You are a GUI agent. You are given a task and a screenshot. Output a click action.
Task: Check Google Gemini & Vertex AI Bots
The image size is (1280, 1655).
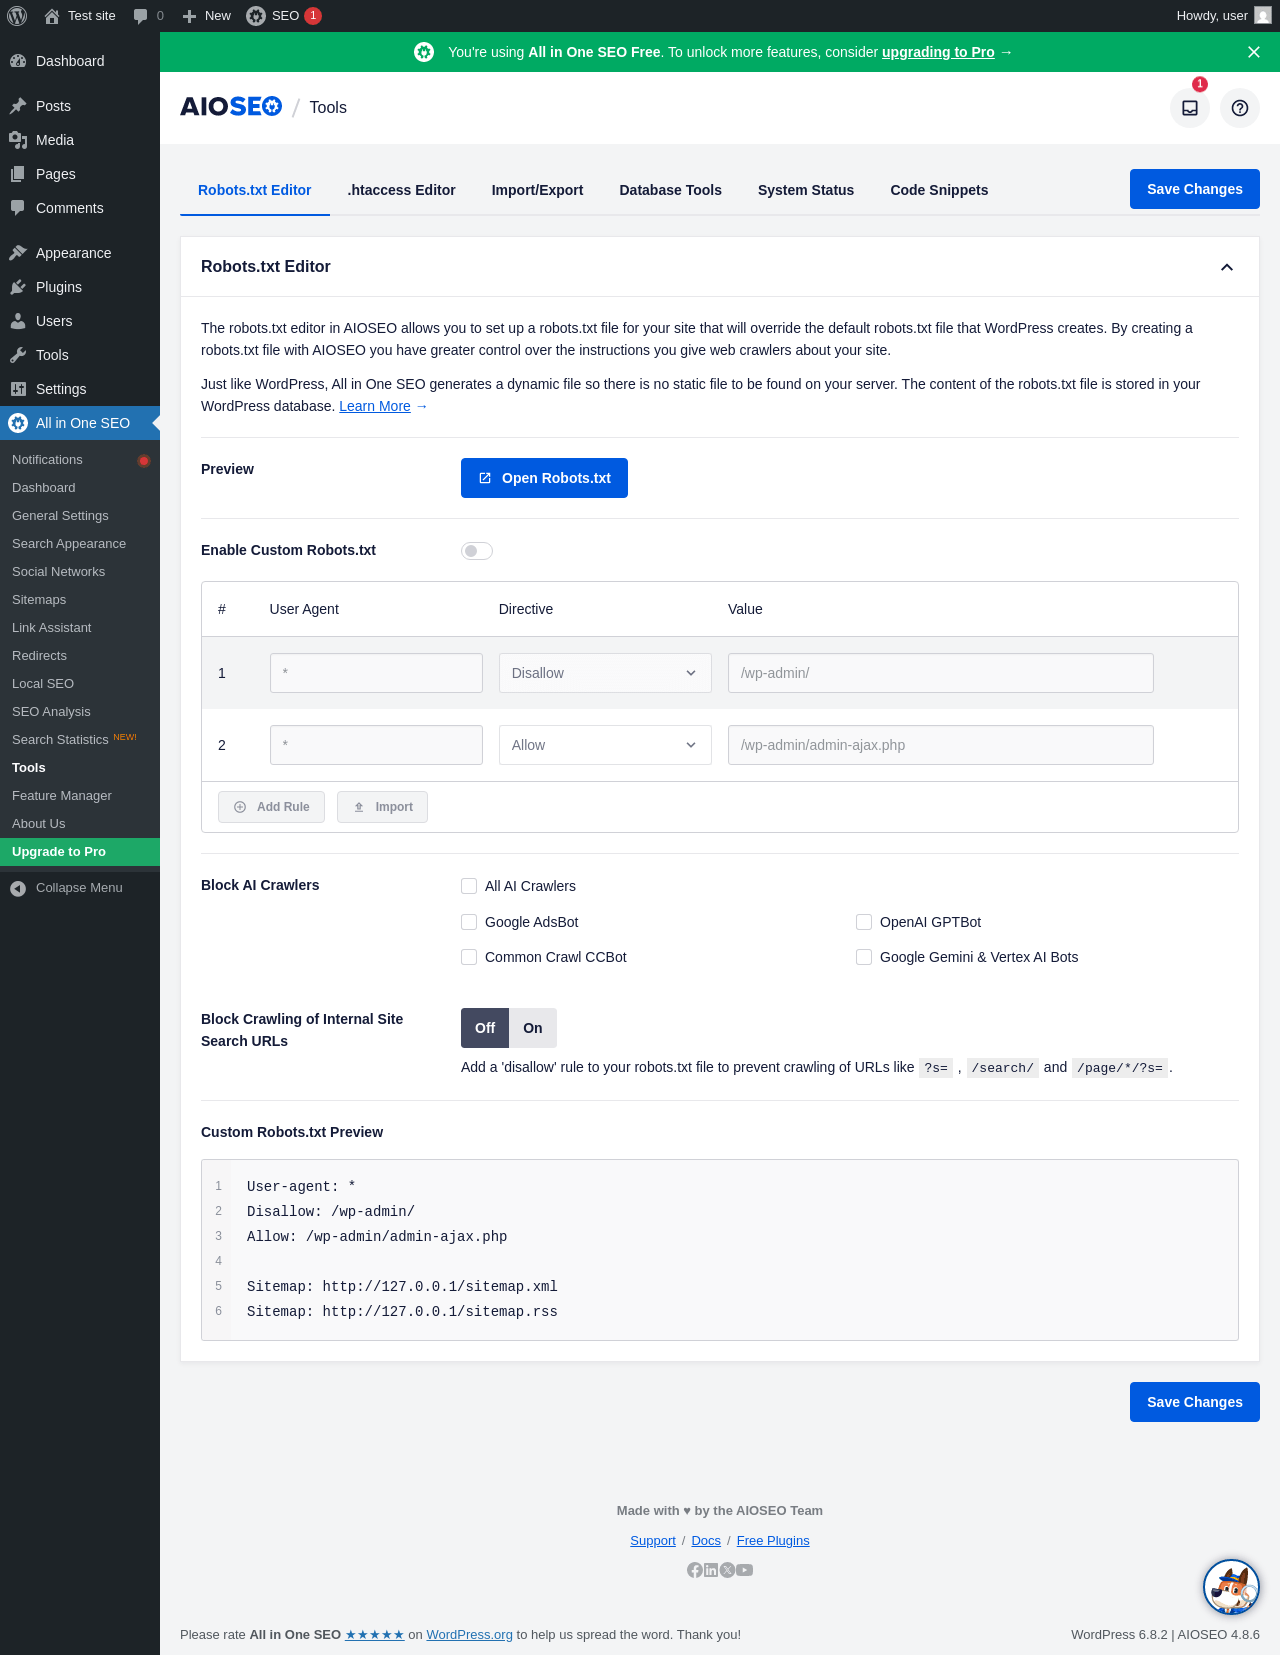tap(864, 957)
